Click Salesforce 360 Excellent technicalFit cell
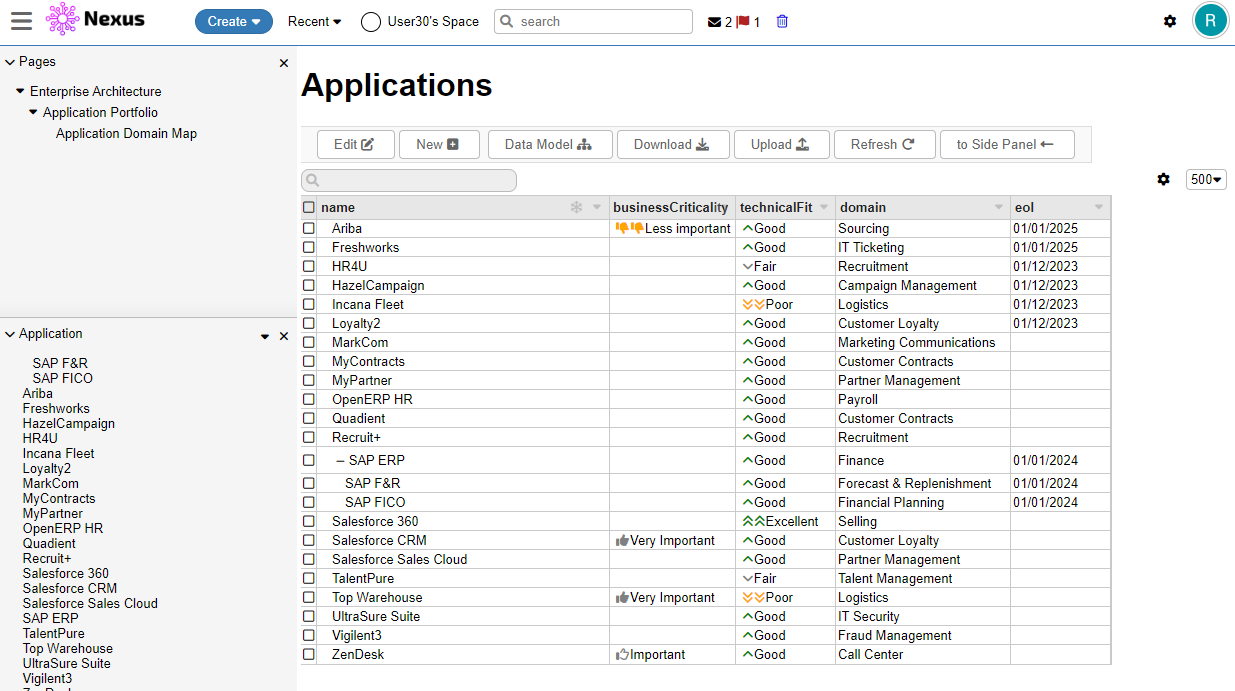Image resolution: width=1235 pixels, height=691 pixels. click(x=786, y=522)
